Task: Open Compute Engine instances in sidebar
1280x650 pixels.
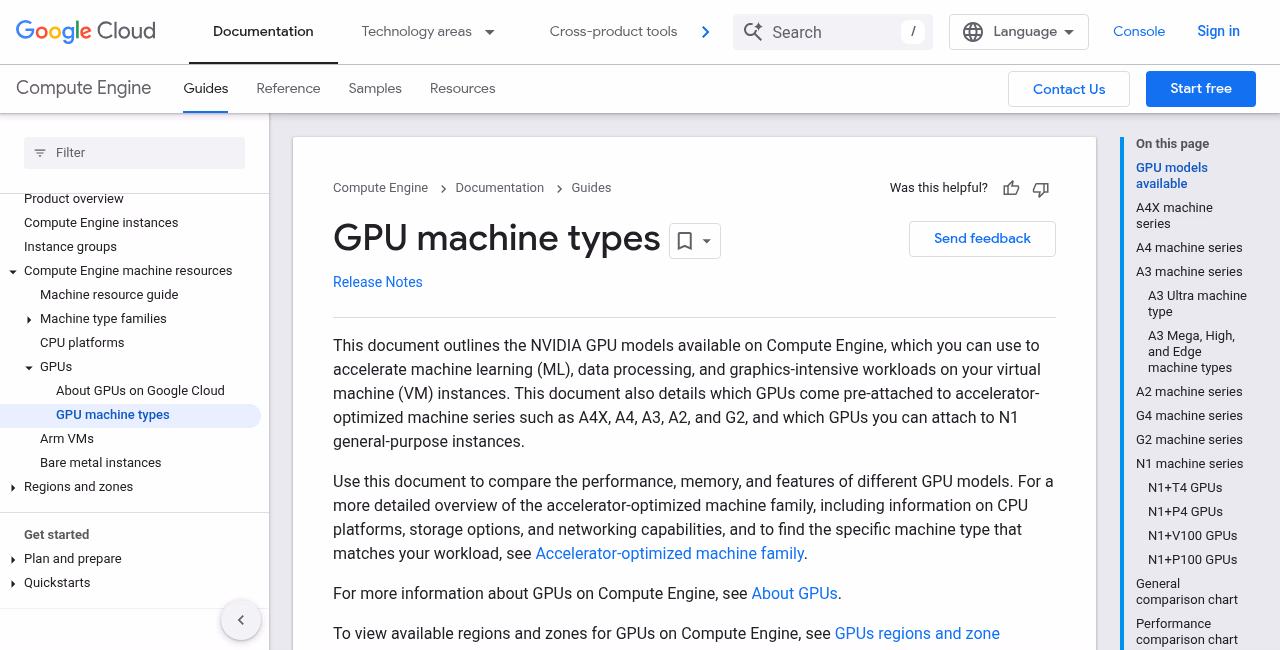Action: 101,223
